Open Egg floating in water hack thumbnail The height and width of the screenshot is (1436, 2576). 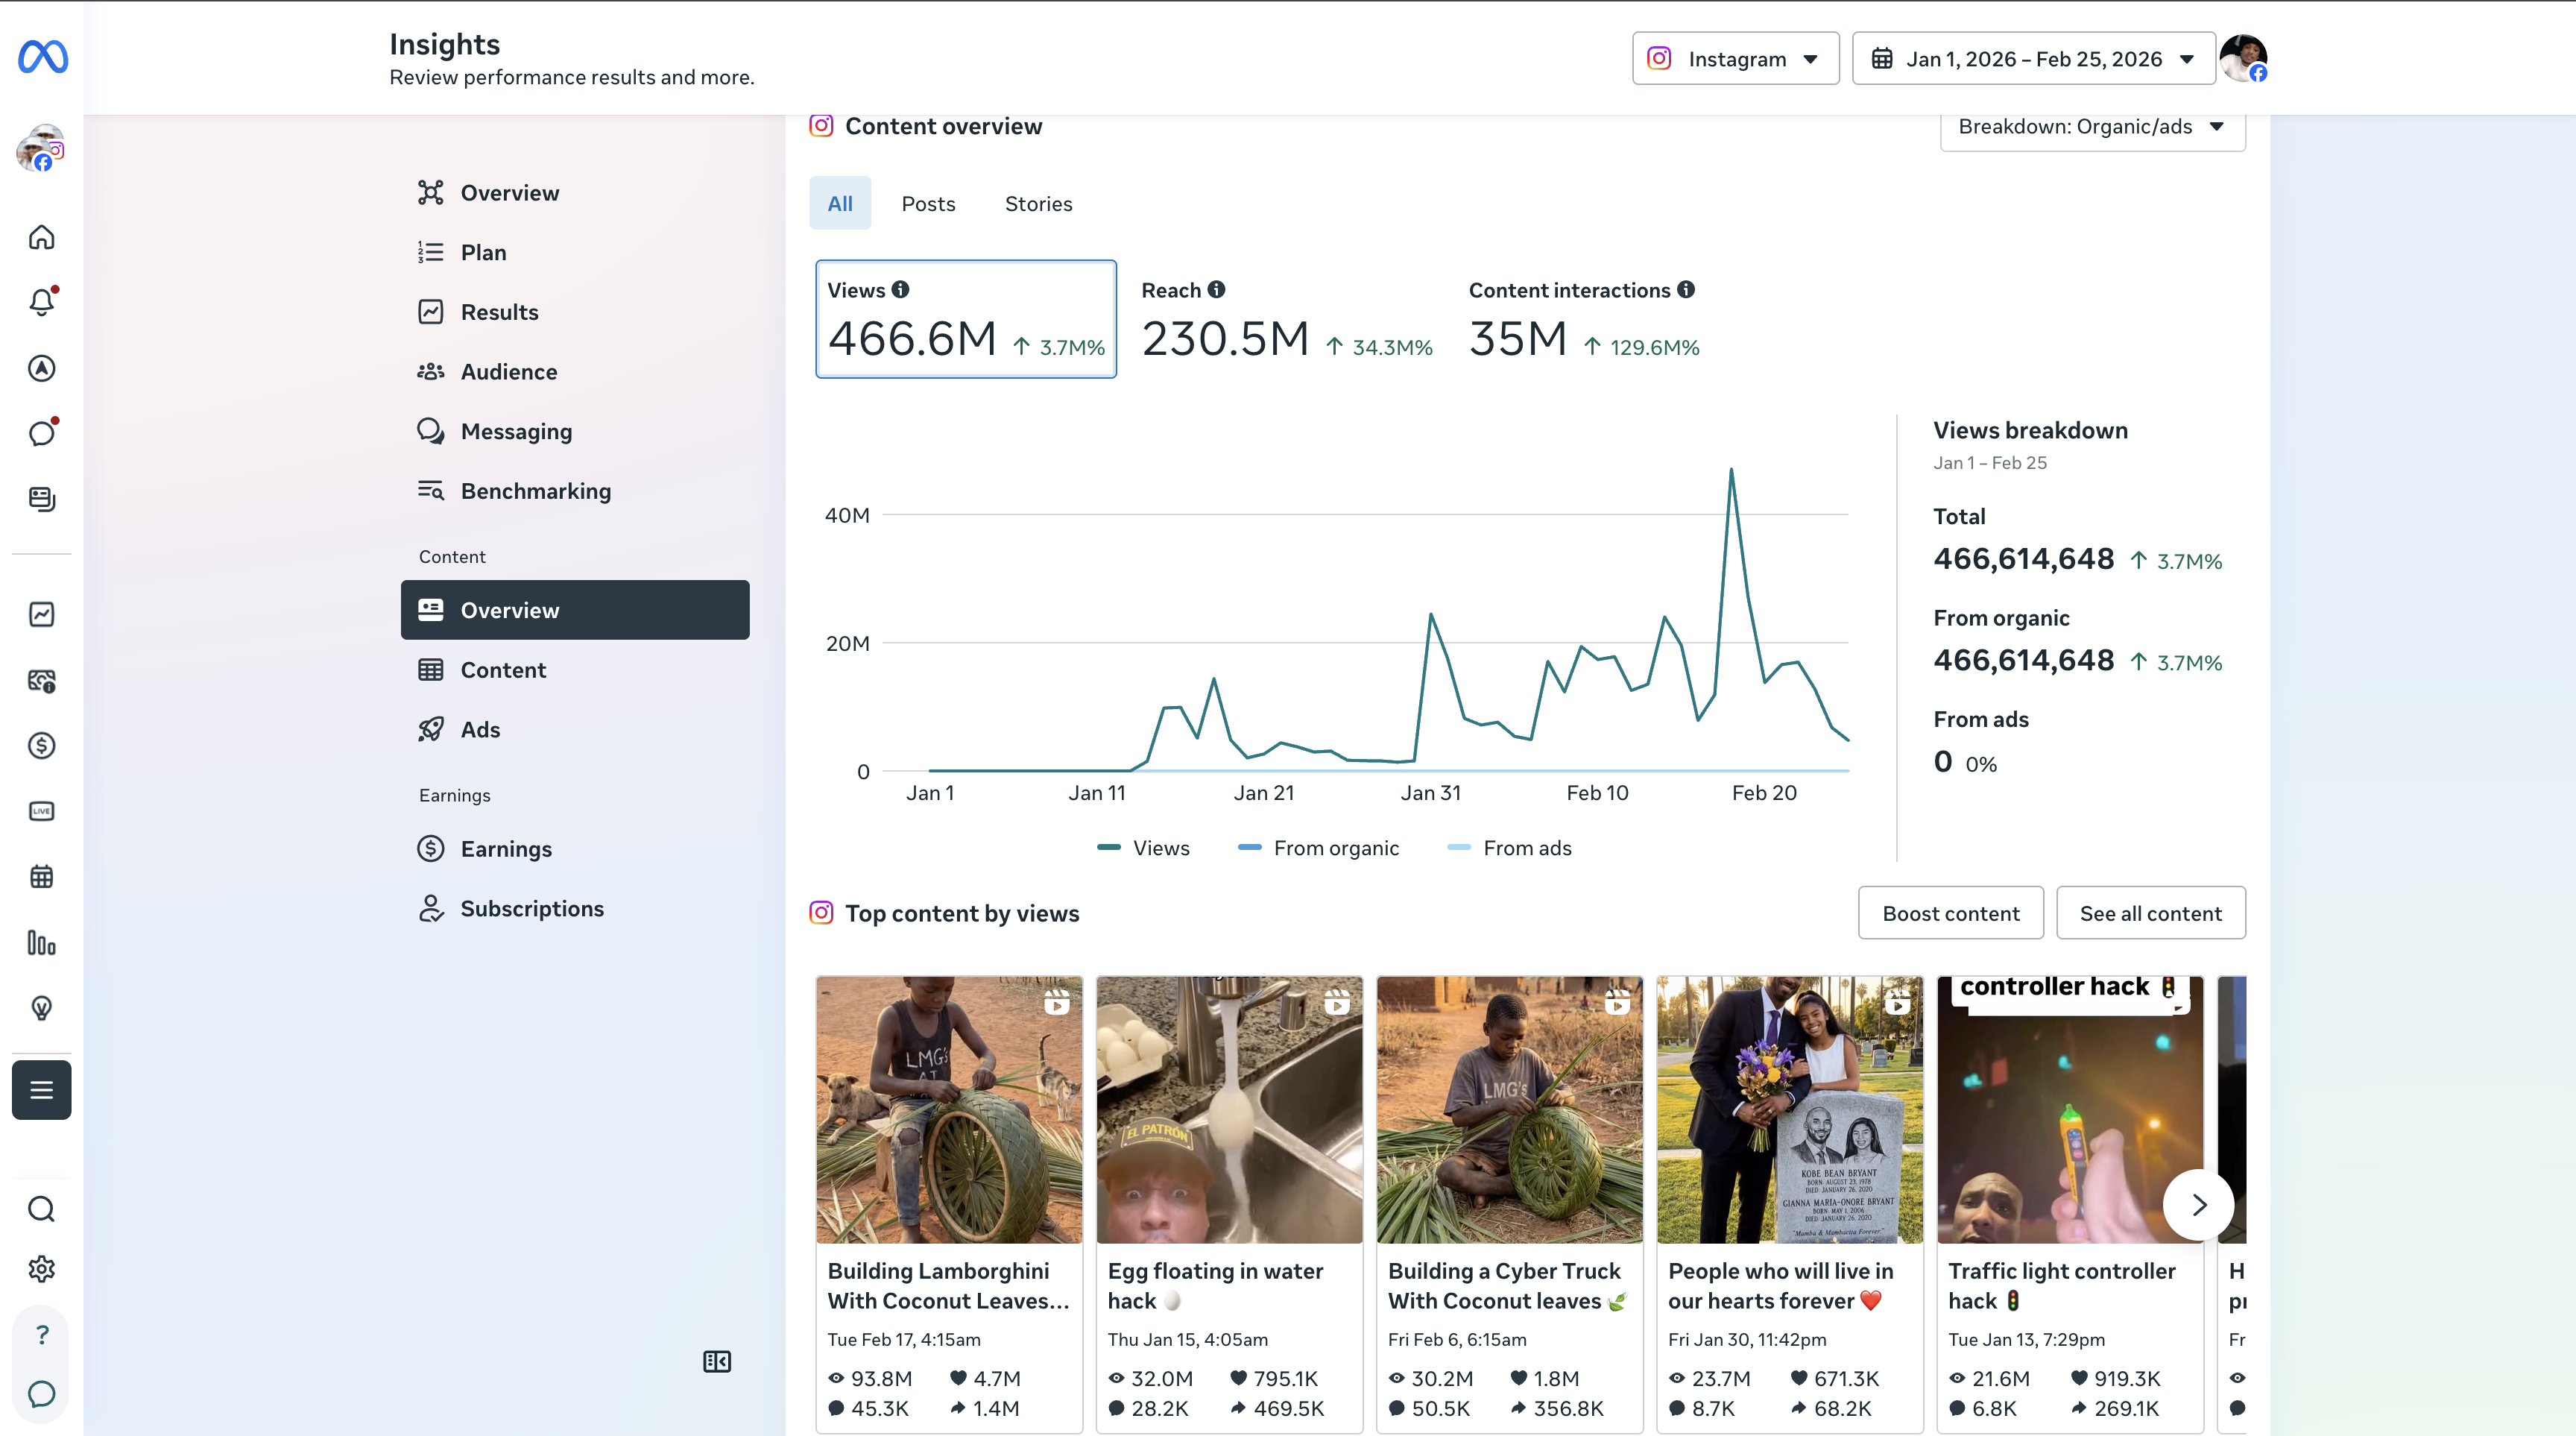click(1229, 1110)
